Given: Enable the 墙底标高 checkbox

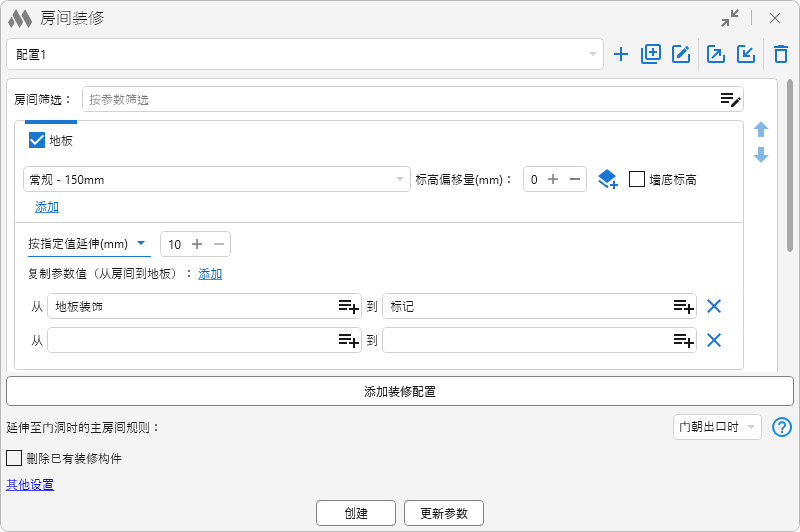Looking at the screenshot, I should coord(637,180).
